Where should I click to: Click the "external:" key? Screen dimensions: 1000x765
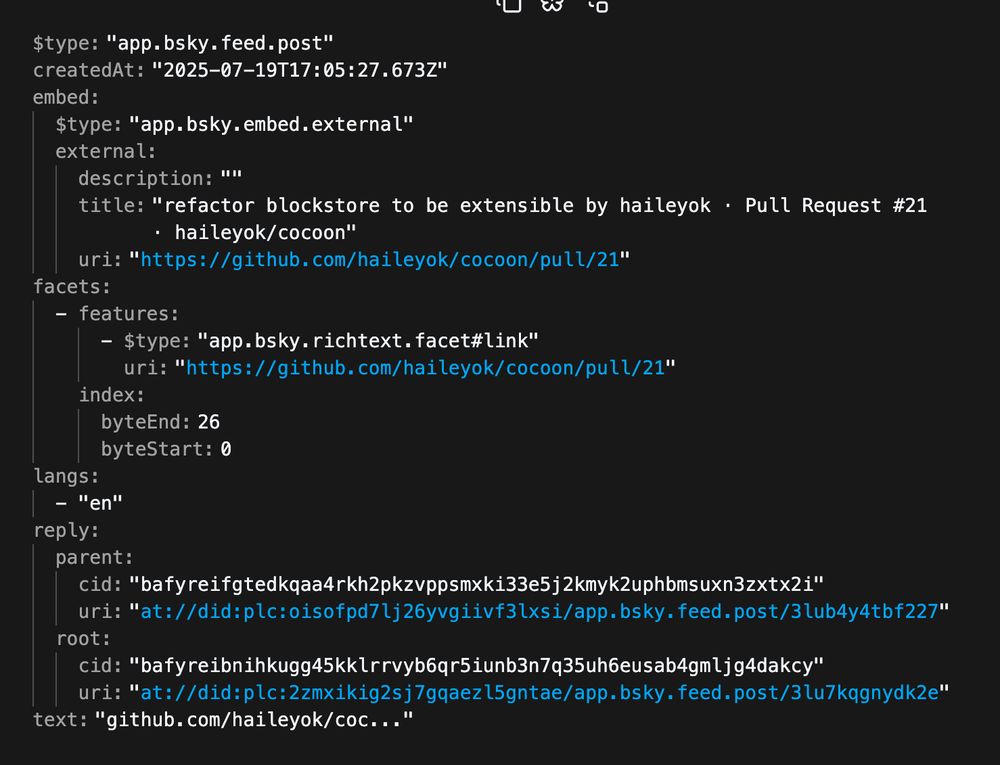click(106, 151)
